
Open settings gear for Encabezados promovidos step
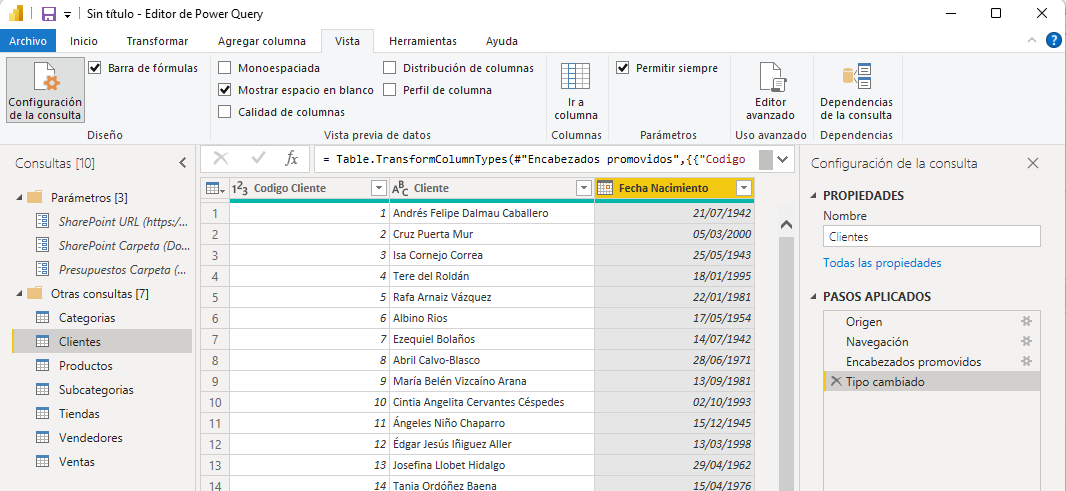pos(1027,361)
